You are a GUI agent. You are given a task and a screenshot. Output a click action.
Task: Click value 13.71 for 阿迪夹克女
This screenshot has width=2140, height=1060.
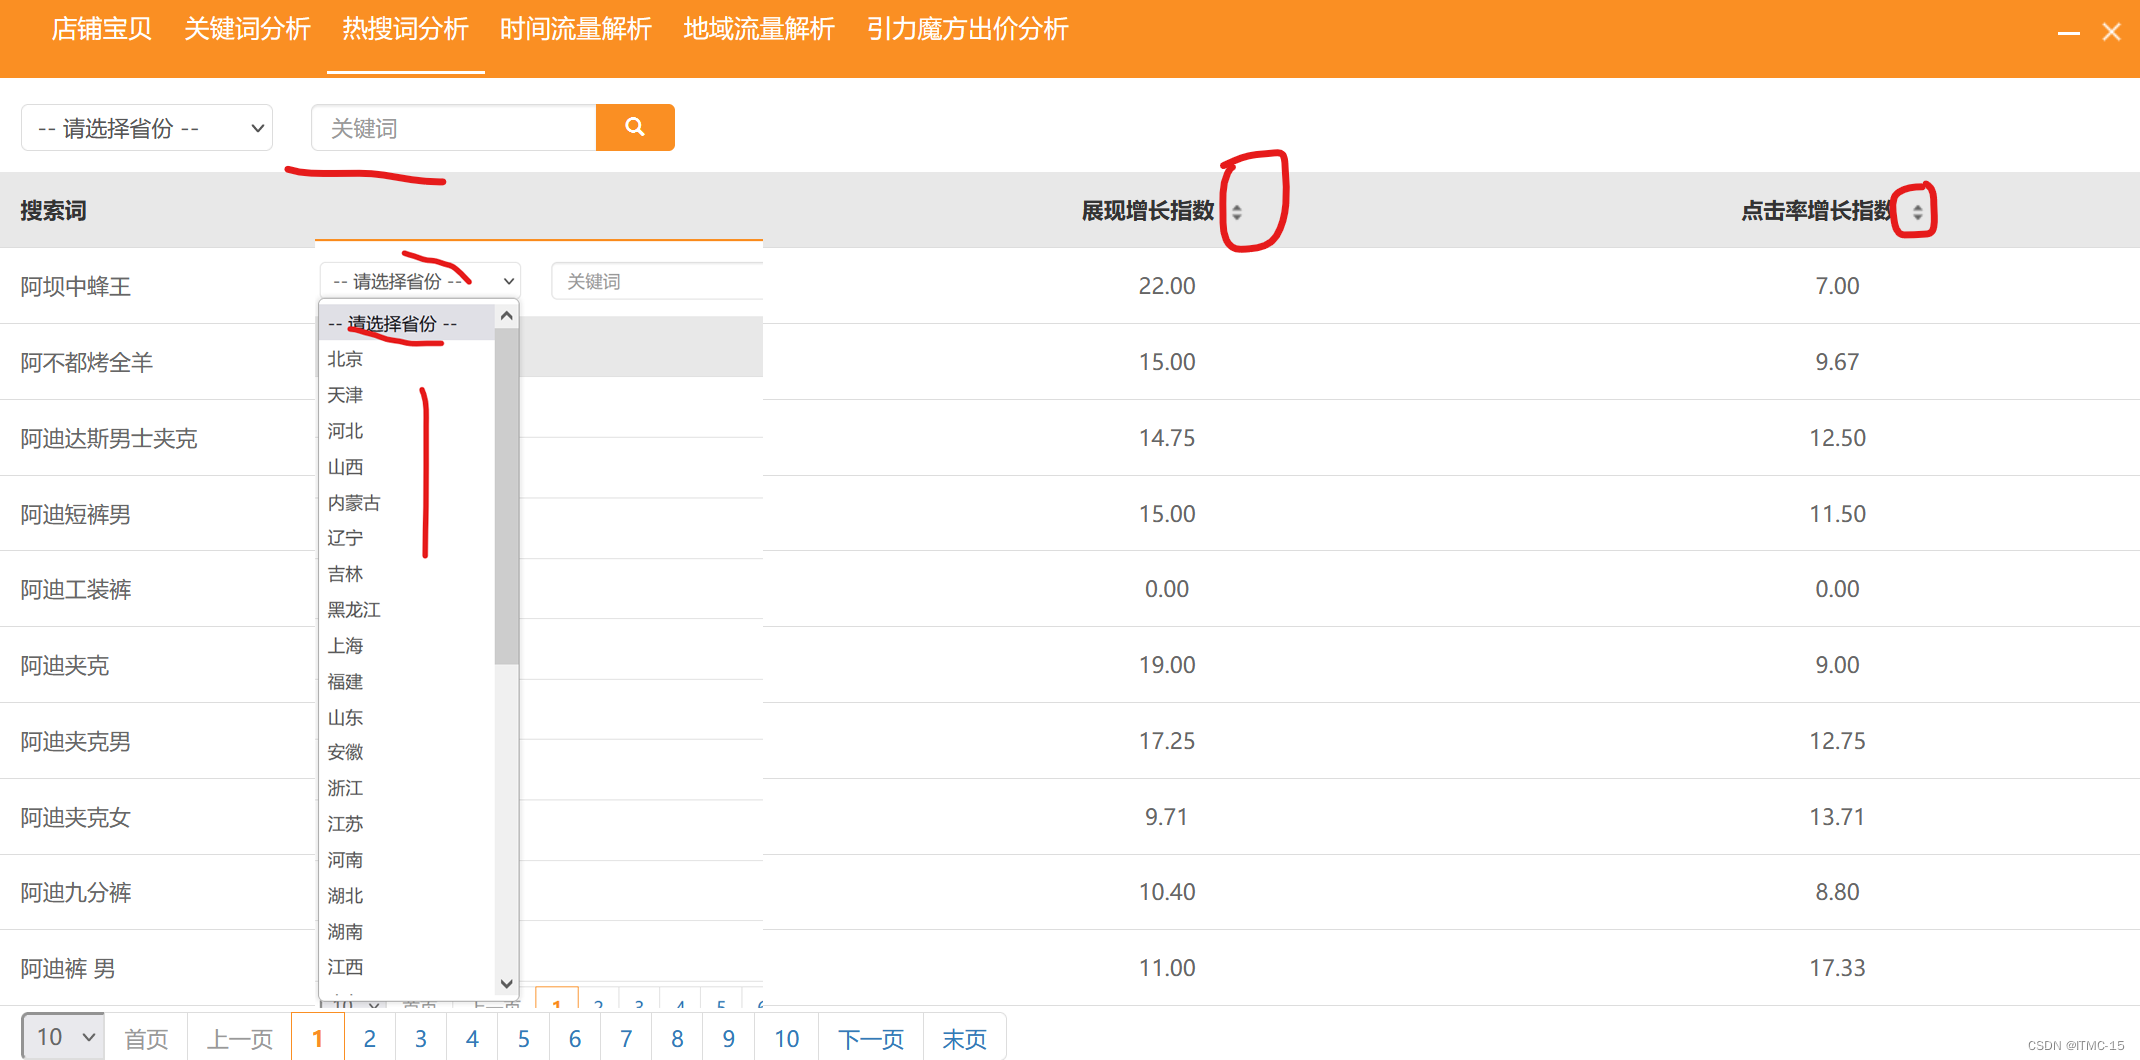(1838, 817)
